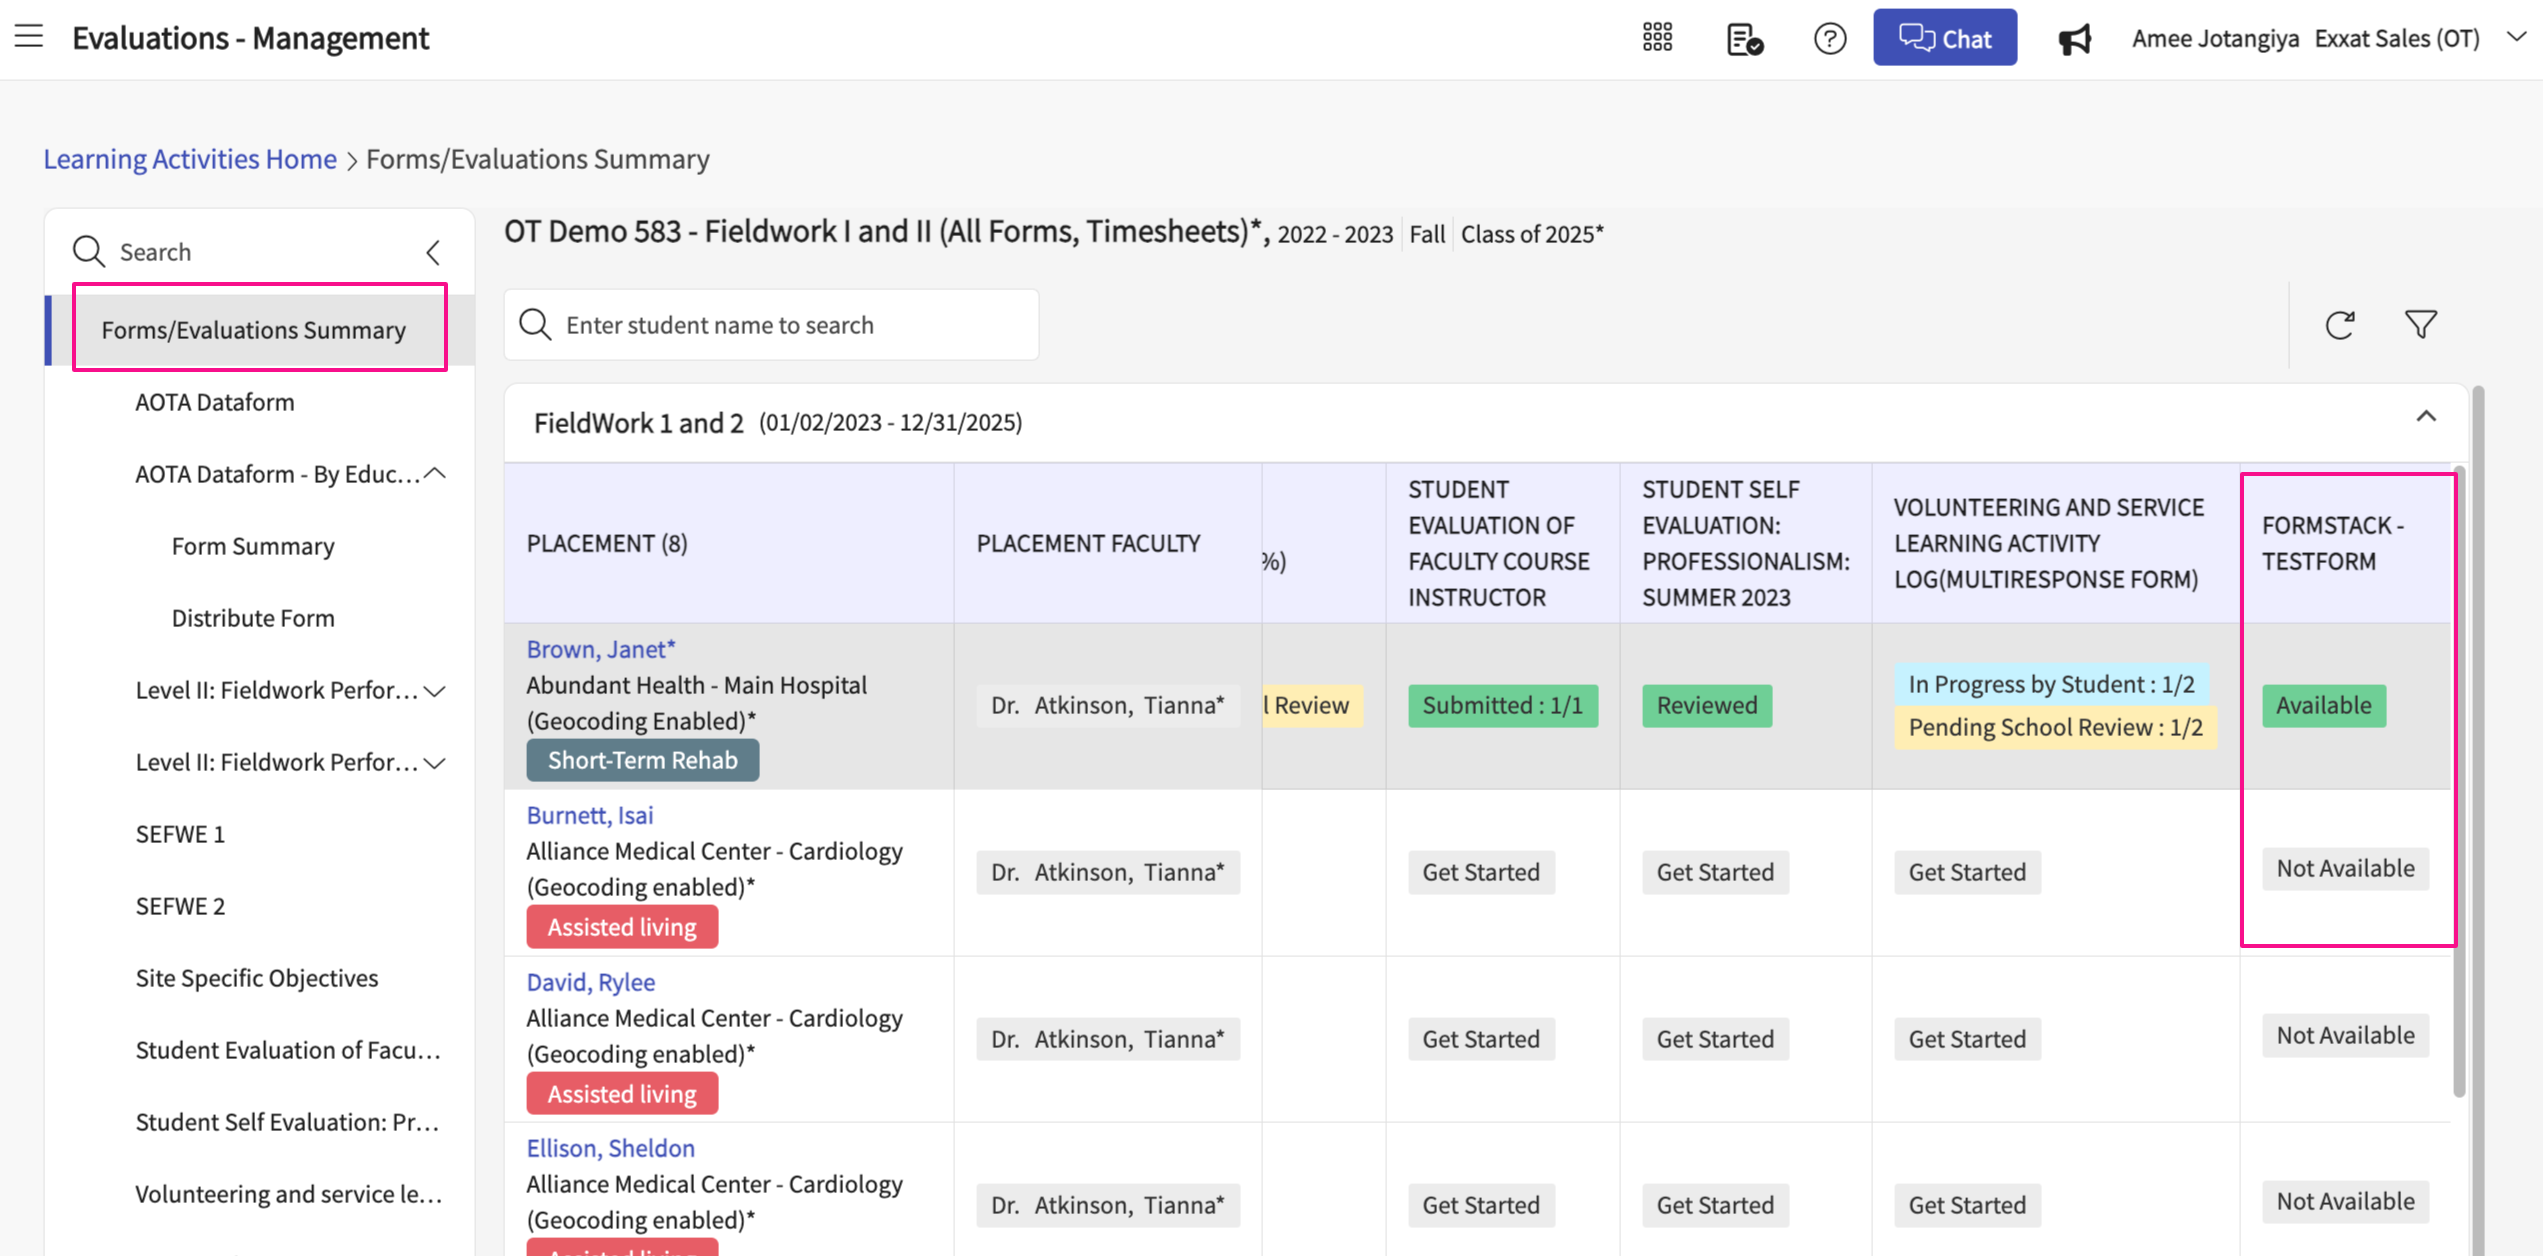Click the task checklist icon in header
Image resolution: width=2543 pixels, height=1256 pixels.
point(1744,39)
